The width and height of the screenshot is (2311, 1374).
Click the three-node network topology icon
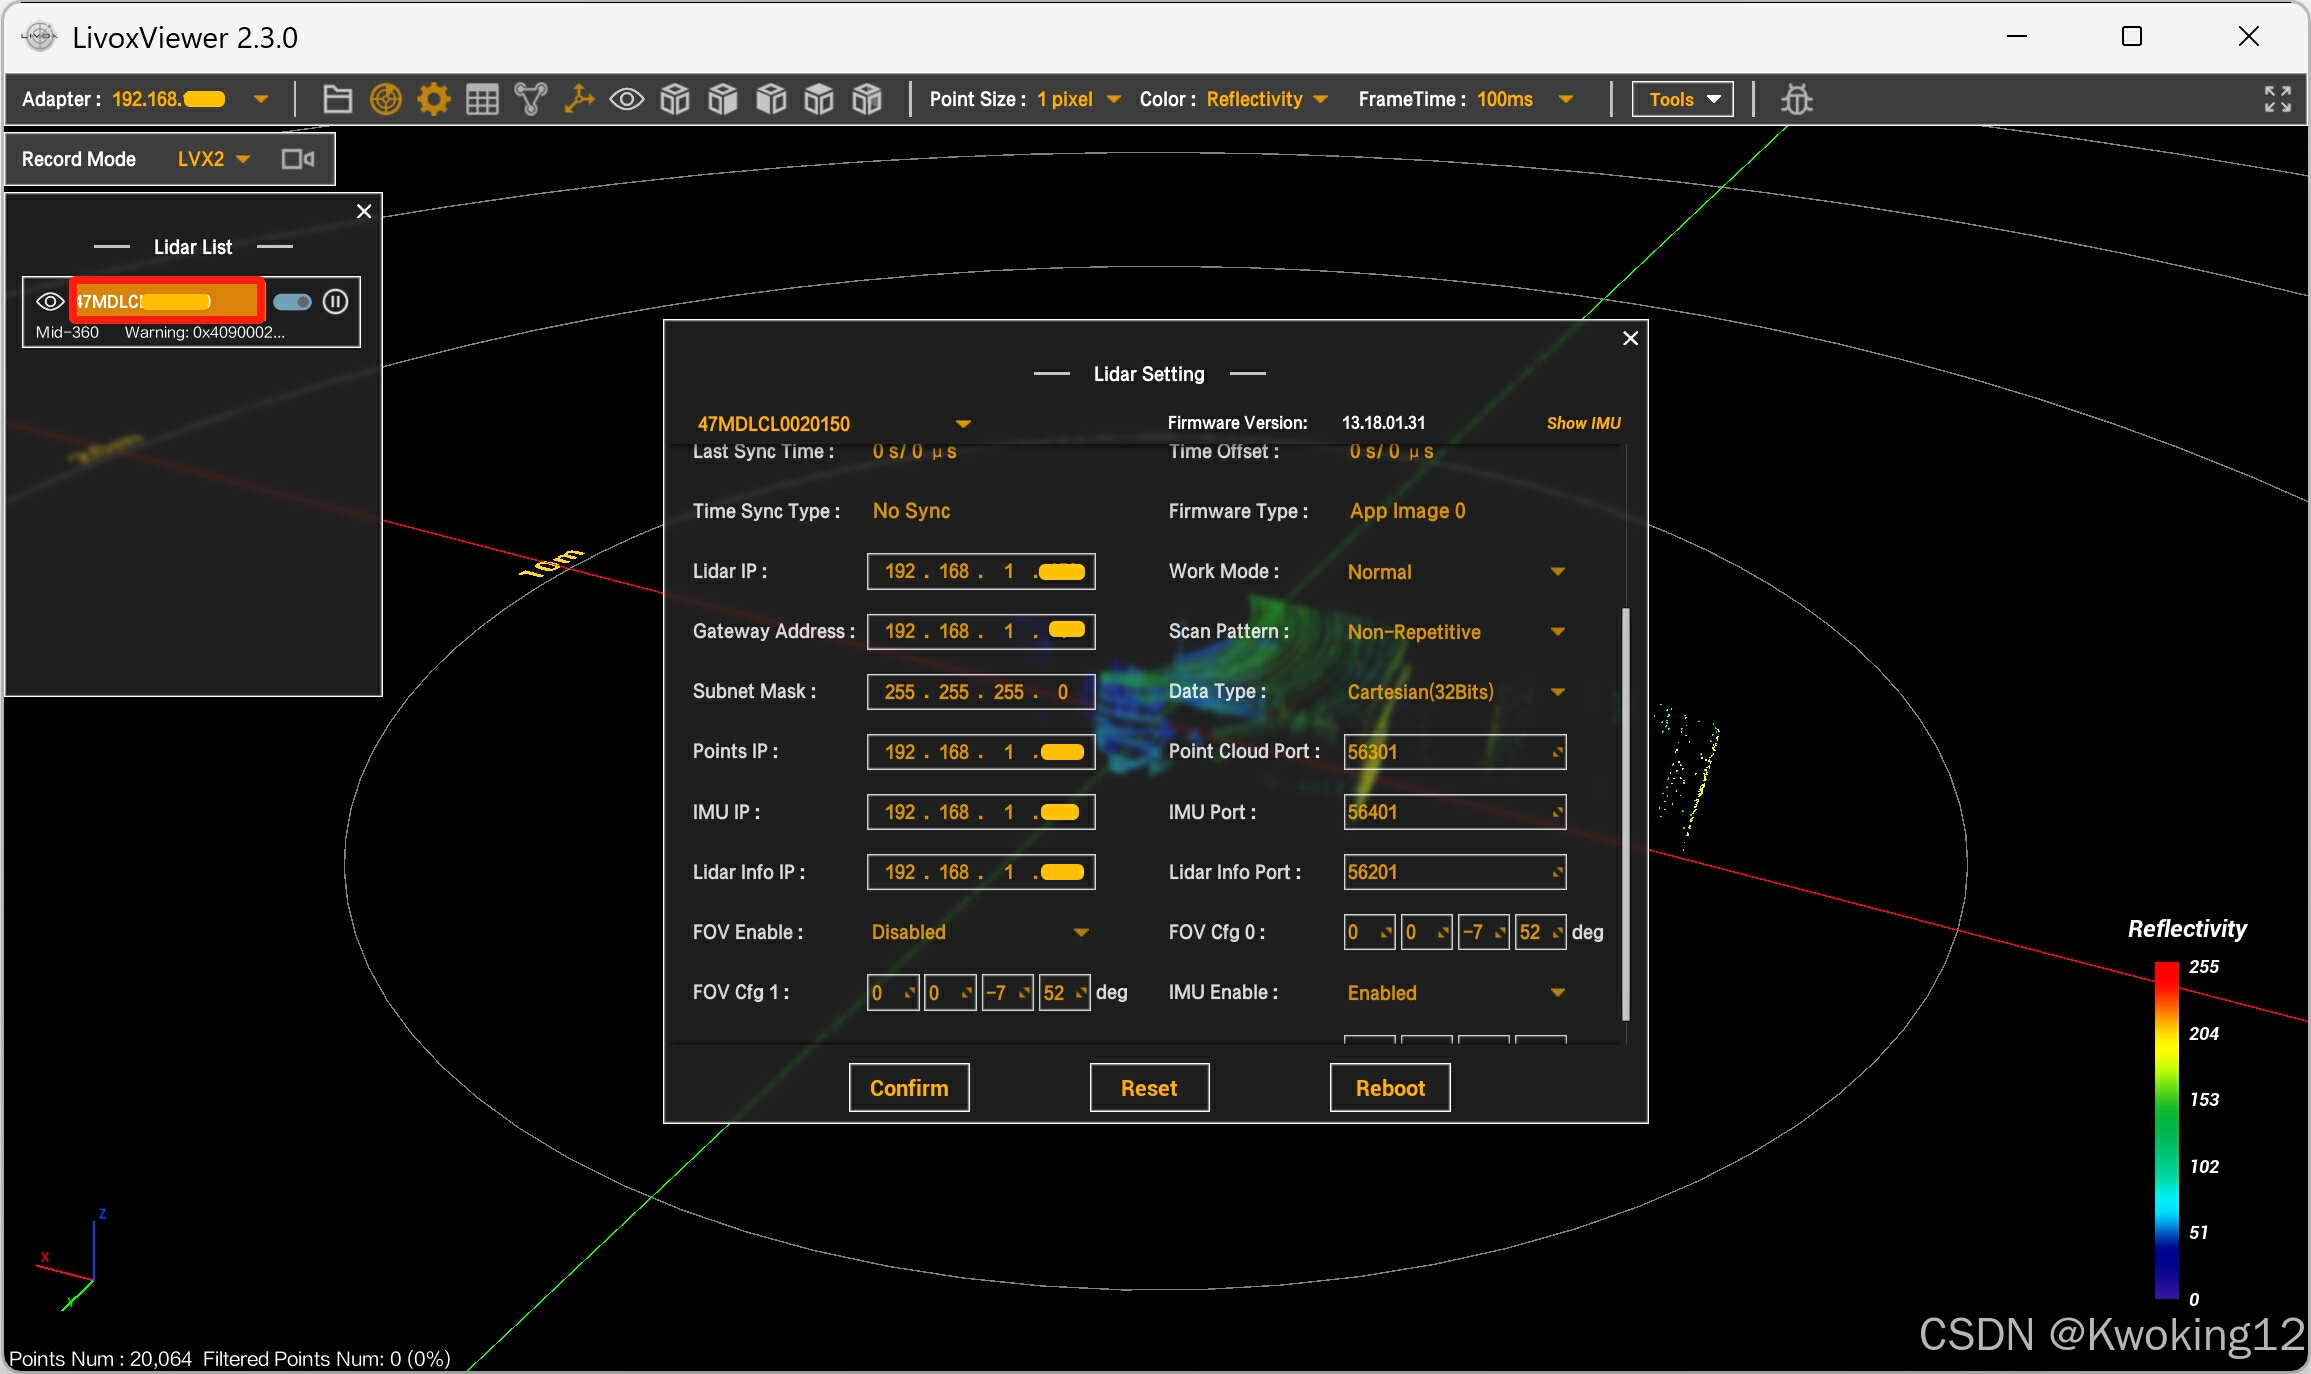pyautogui.click(x=530, y=99)
